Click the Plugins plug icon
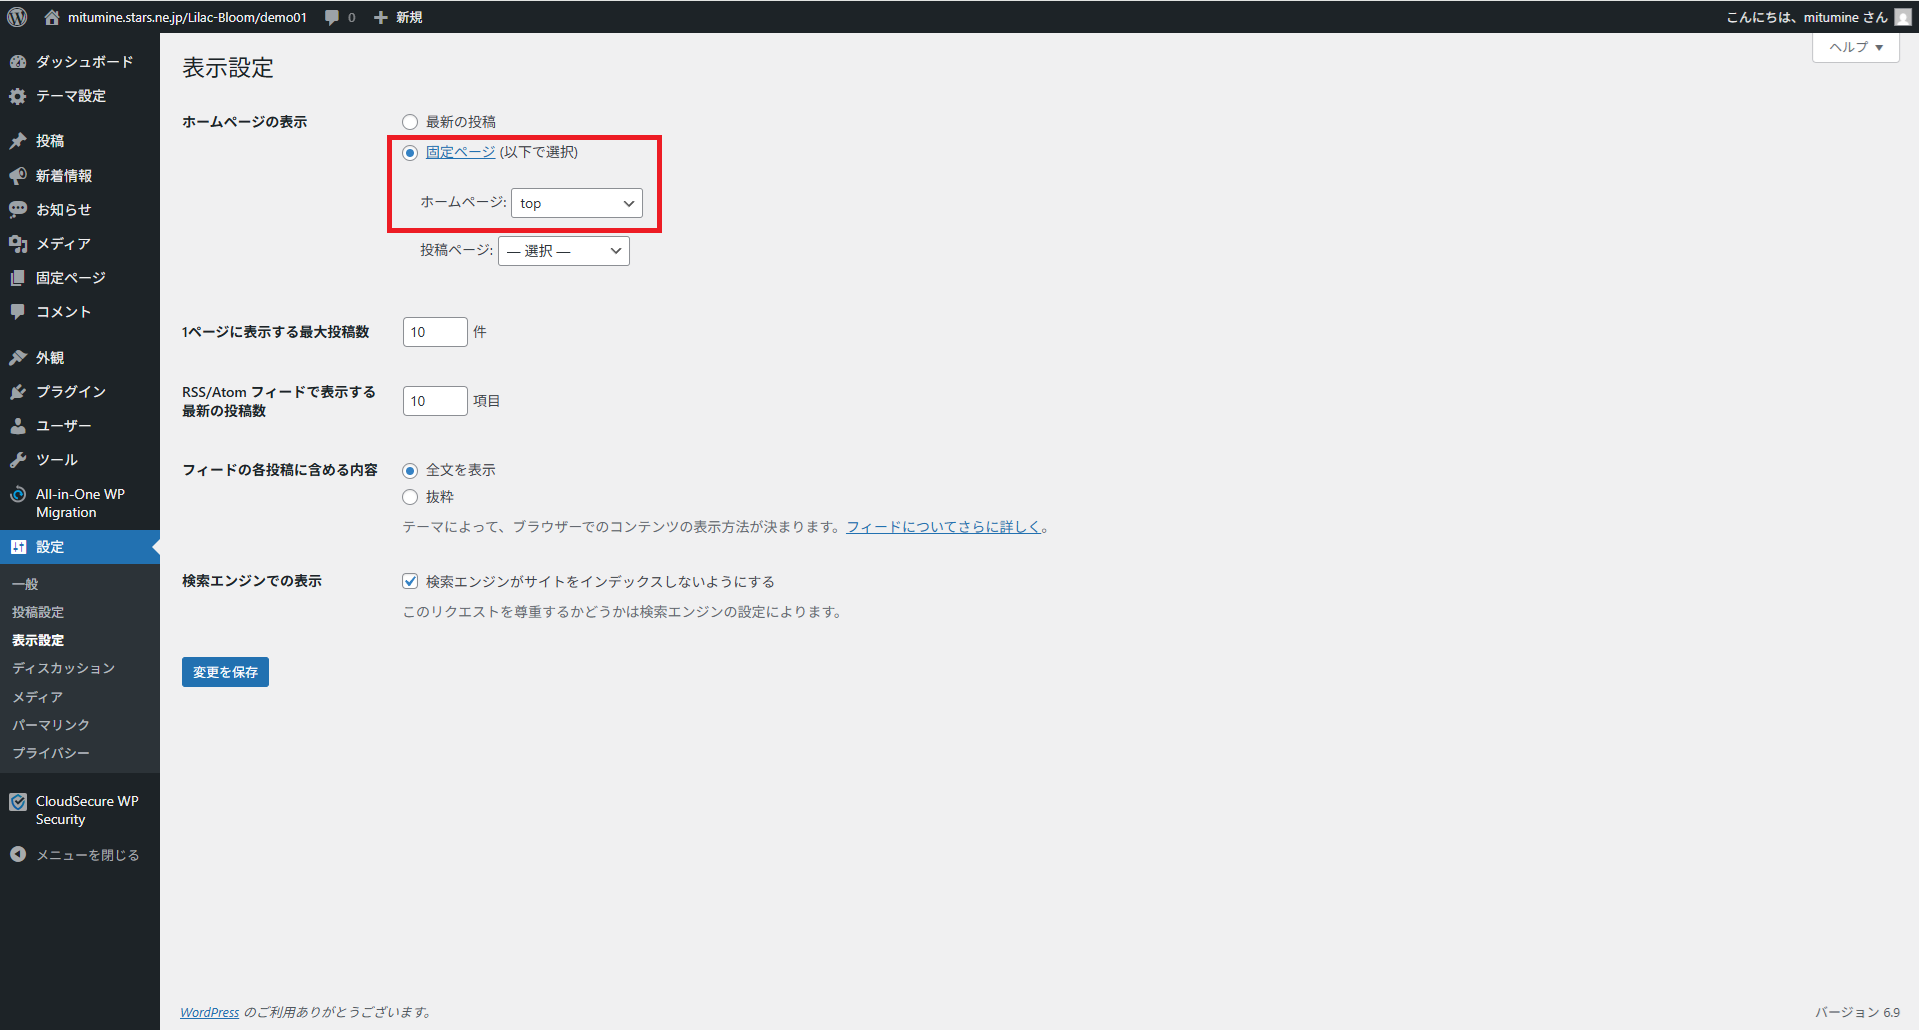This screenshot has width=1919, height=1030. click(18, 392)
